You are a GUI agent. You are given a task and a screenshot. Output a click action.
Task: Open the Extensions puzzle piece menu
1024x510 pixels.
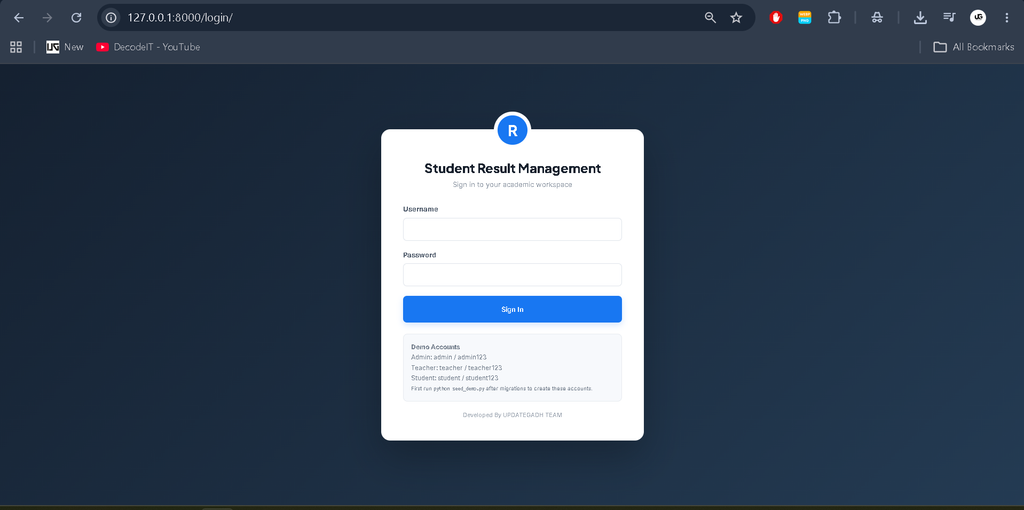pyautogui.click(x=834, y=18)
